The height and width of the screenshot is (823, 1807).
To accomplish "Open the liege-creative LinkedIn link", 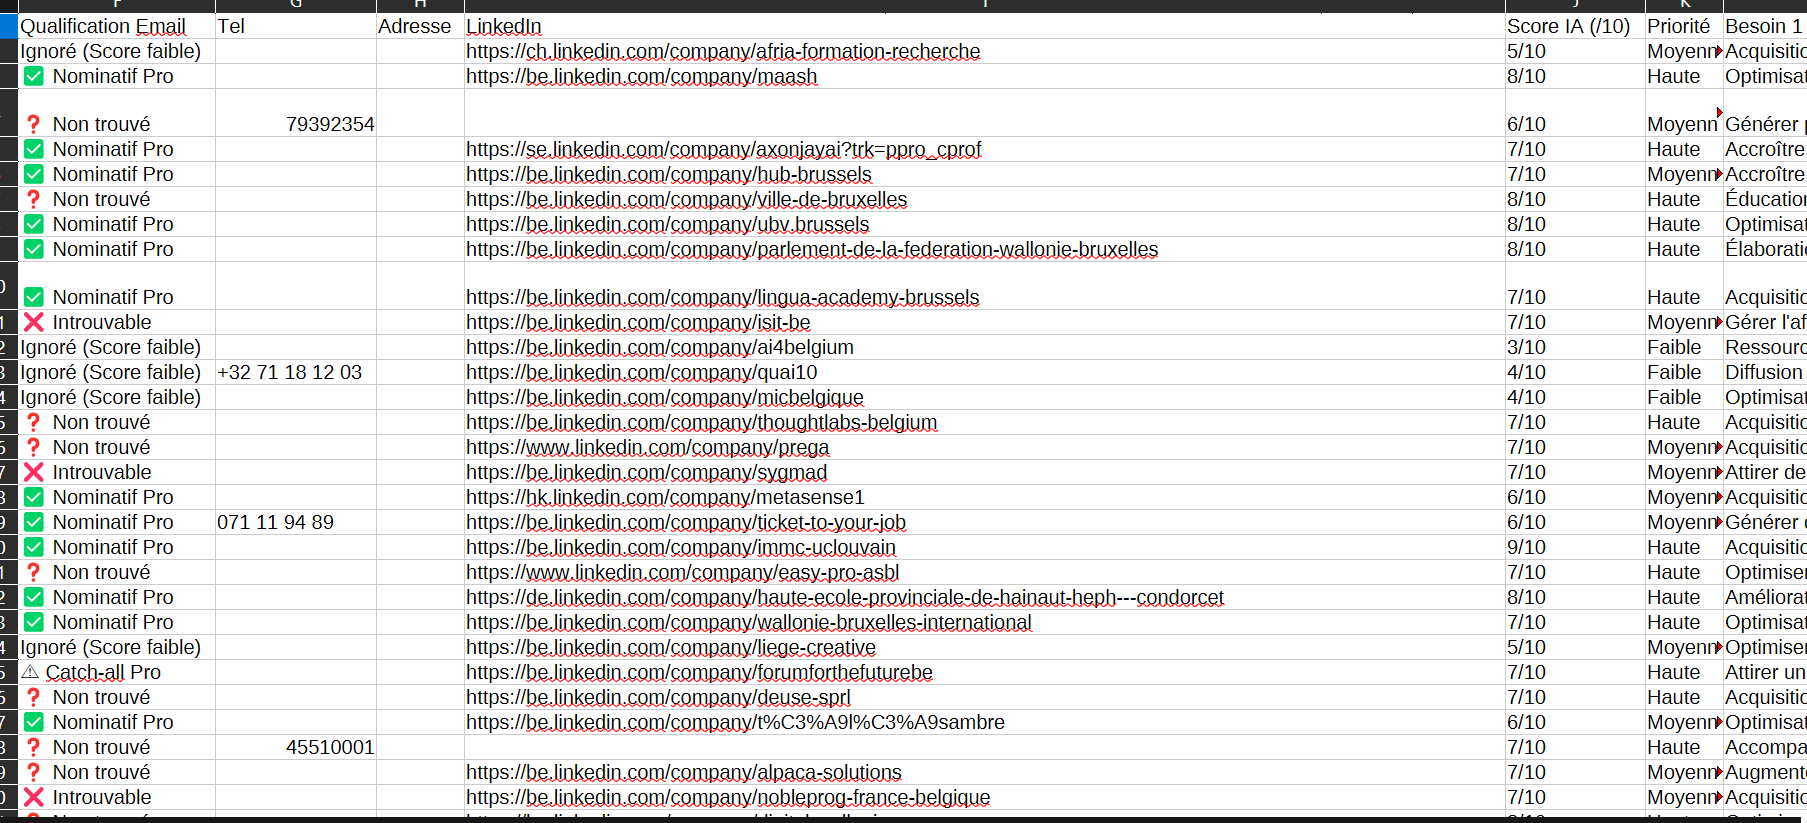I will pyautogui.click(x=670, y=647).
